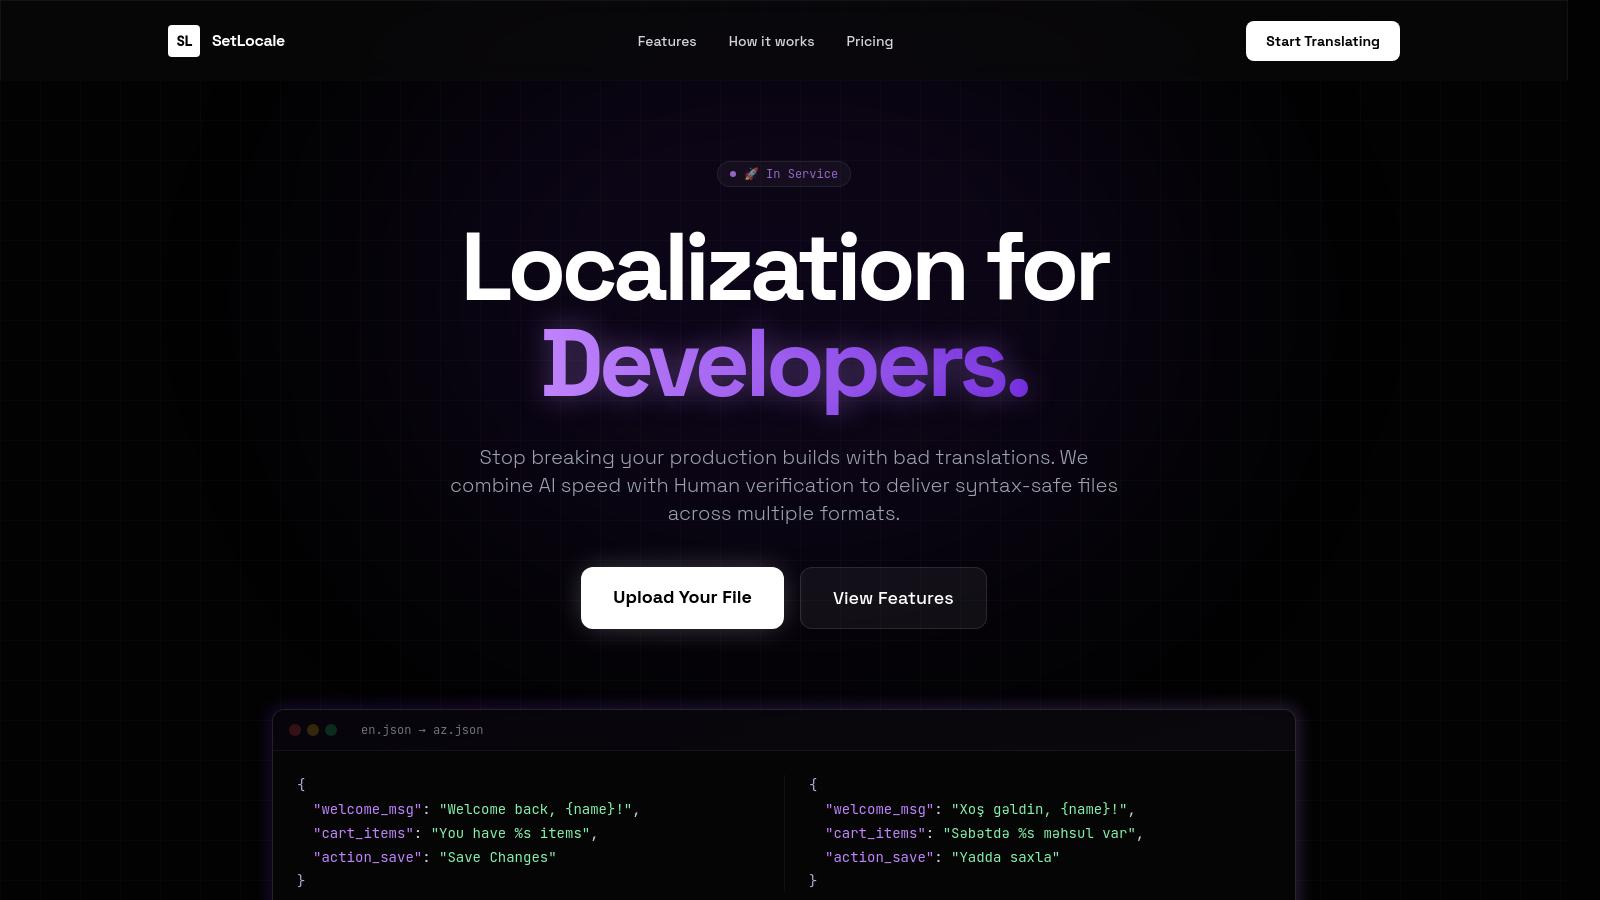
Task: Click the red traffic-light dot on code window
Action: click(x=295, y=730)
